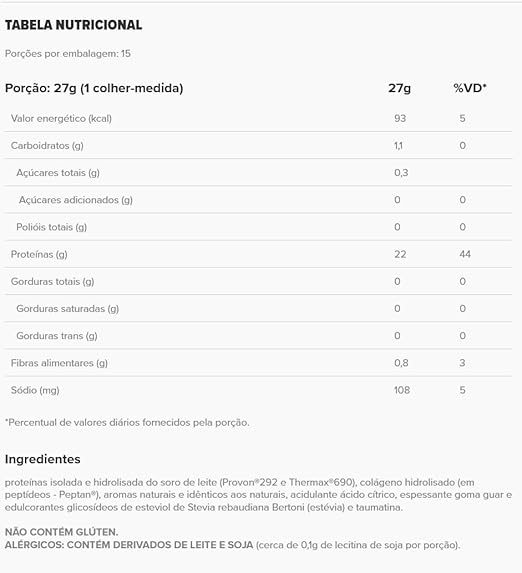Select the Valor energético (kcal) row label
Viewport: 522px width, 573px height.
tap(61, 118)
